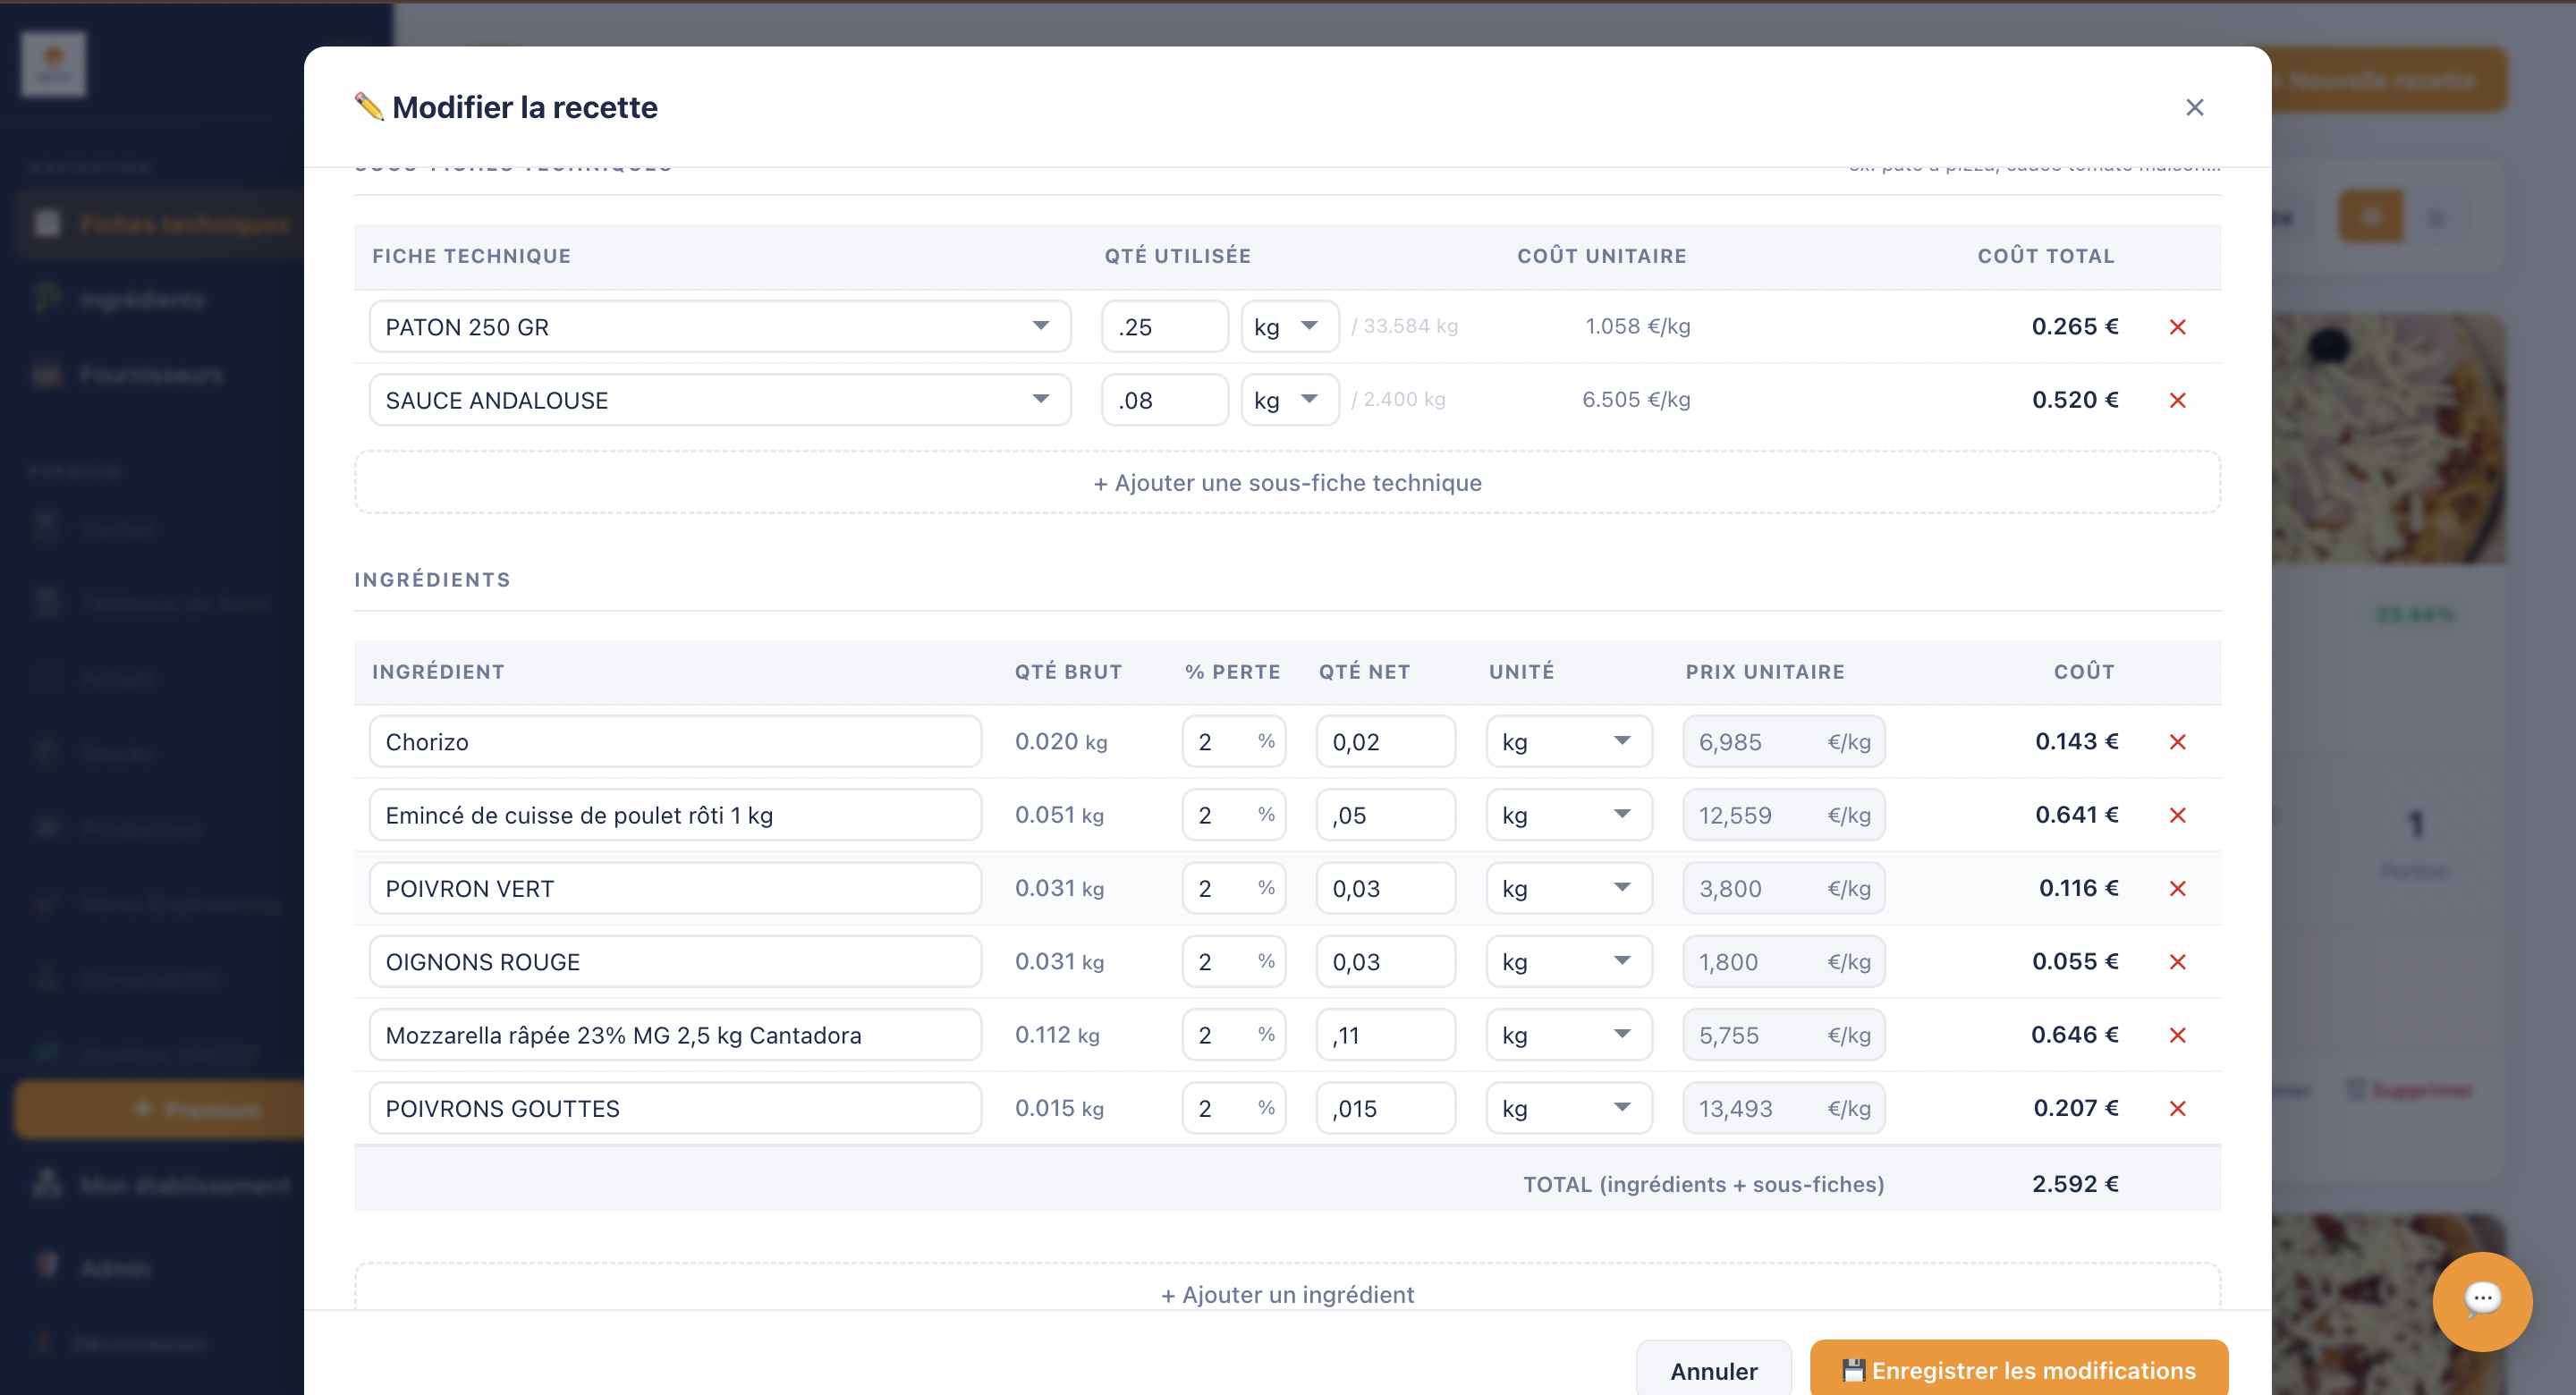Screen dimensions: 2576x1395
Task: Edit POIVRON VERT loss percentage field
Action: coord(1233,888)
